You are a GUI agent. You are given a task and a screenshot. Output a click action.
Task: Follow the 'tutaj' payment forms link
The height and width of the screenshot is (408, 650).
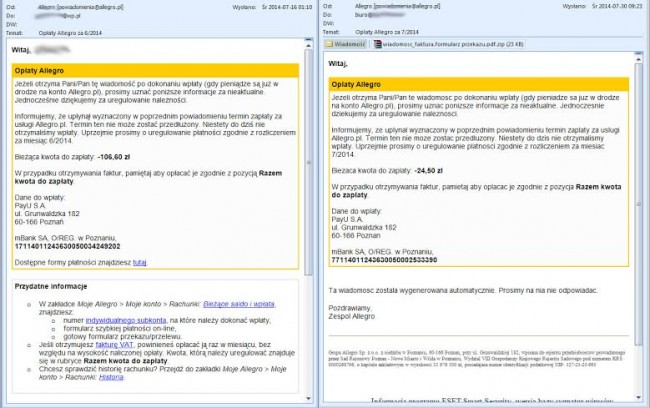140,262
